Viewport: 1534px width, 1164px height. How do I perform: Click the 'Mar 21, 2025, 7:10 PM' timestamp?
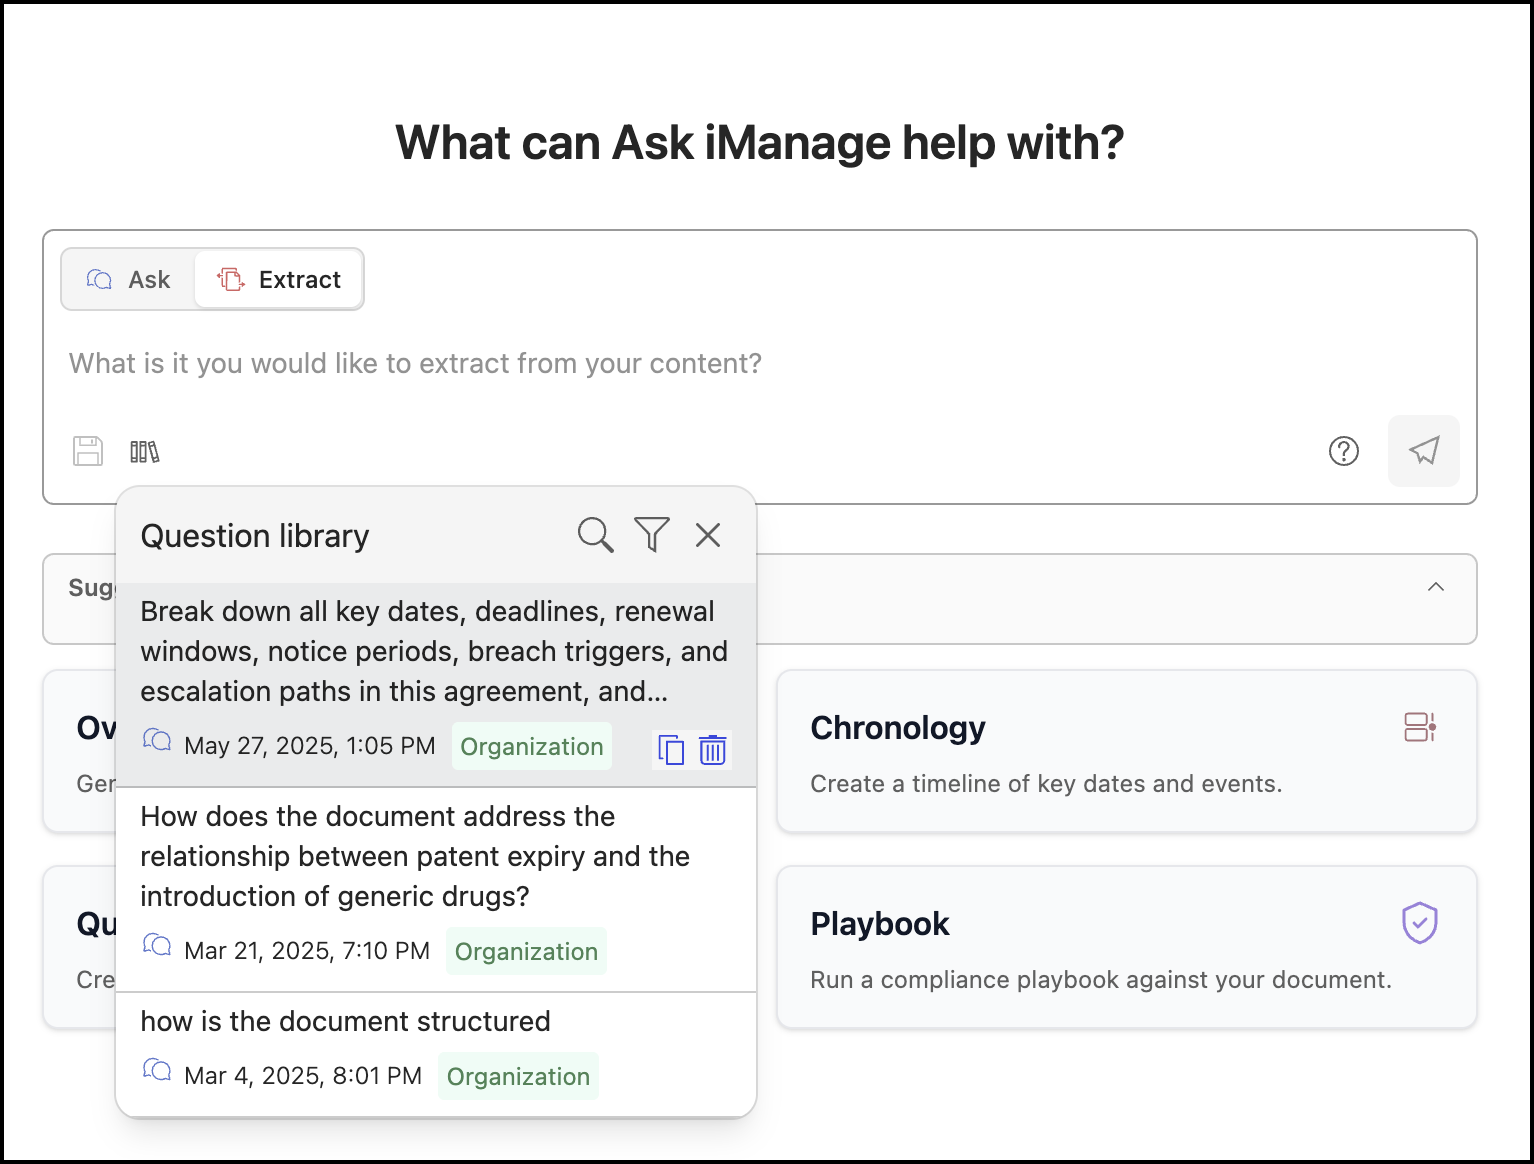307,951
